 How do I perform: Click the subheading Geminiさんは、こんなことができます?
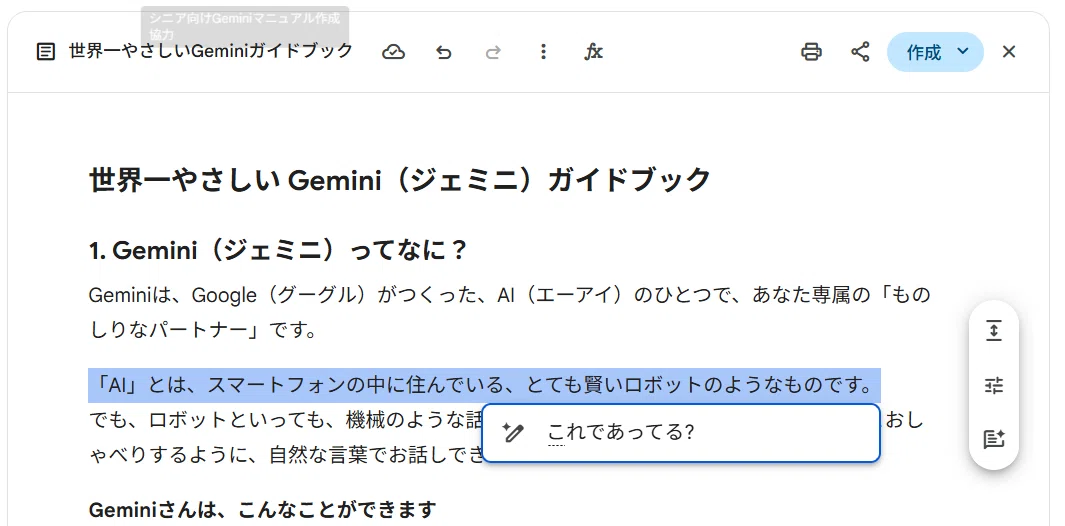click(x=262, y=509)
